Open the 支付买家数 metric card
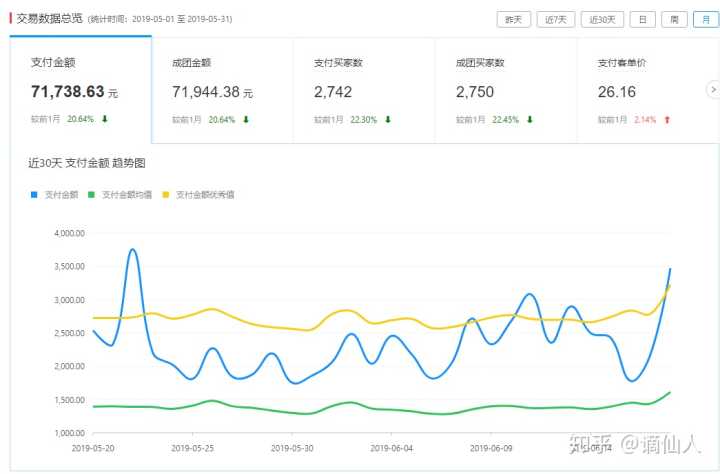This screenshot has height=474, width=720. point(364,90)
